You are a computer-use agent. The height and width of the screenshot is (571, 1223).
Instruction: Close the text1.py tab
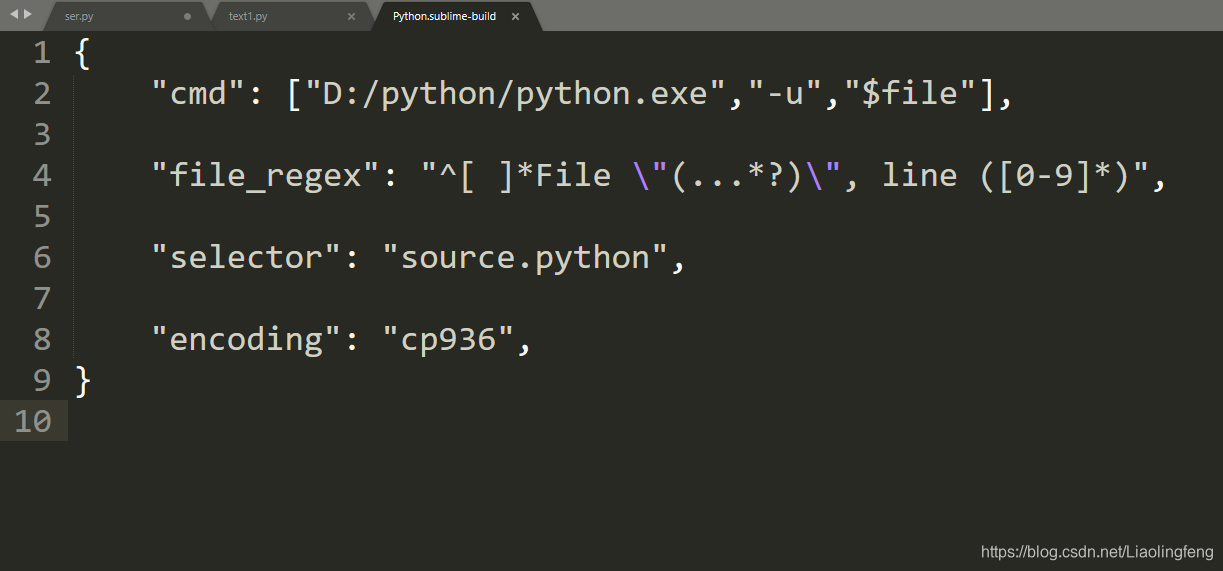pyautogui.click(x=351, y=16)
